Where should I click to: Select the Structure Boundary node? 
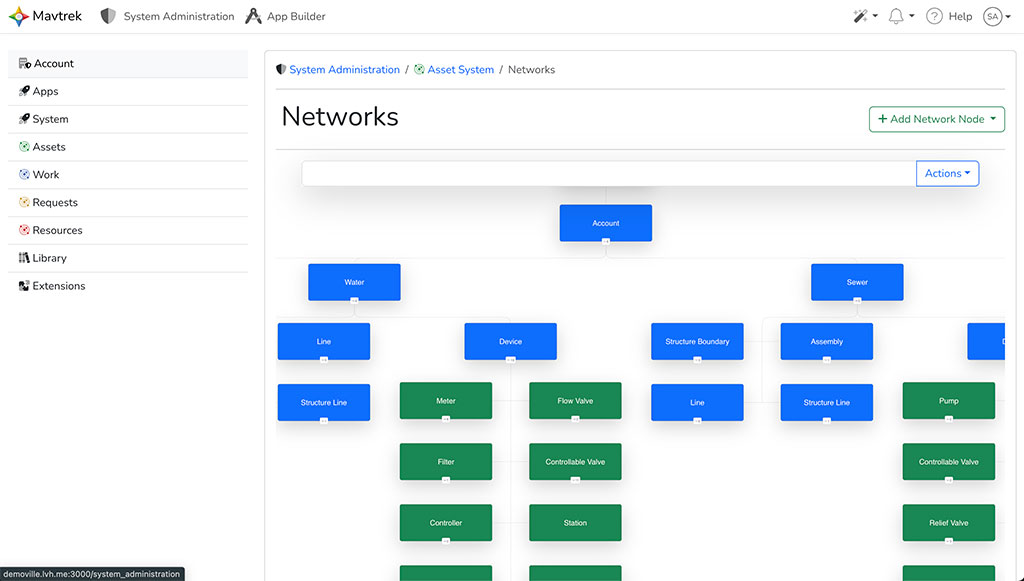697,342
